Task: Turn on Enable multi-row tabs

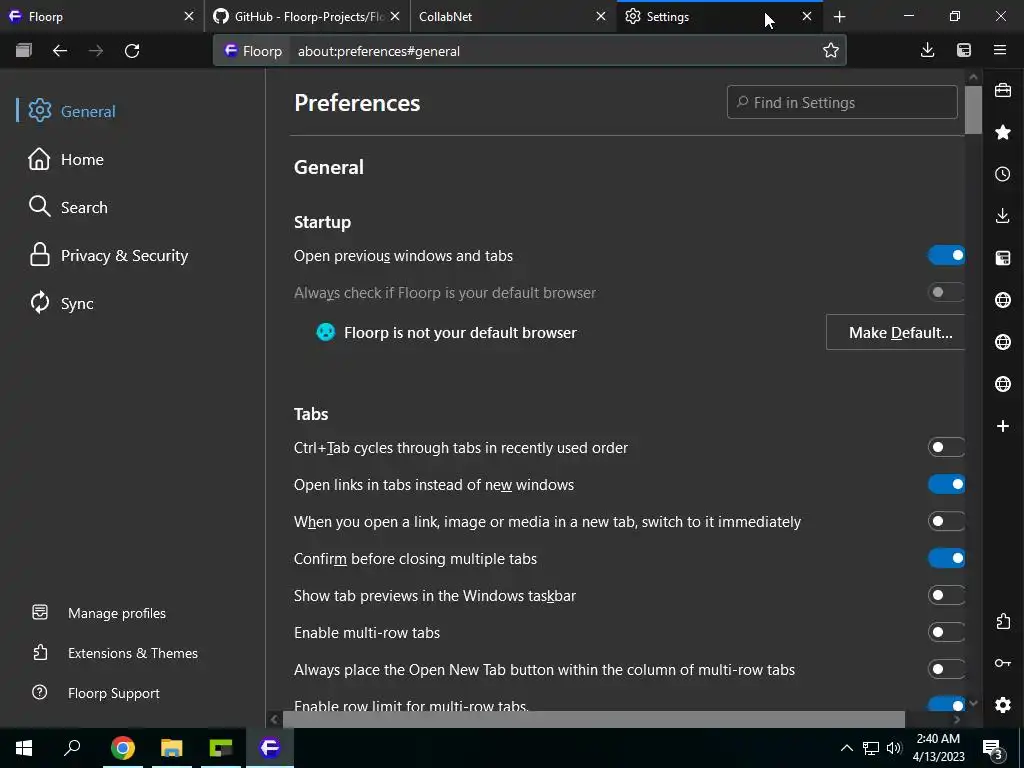Action: point(946,632)
